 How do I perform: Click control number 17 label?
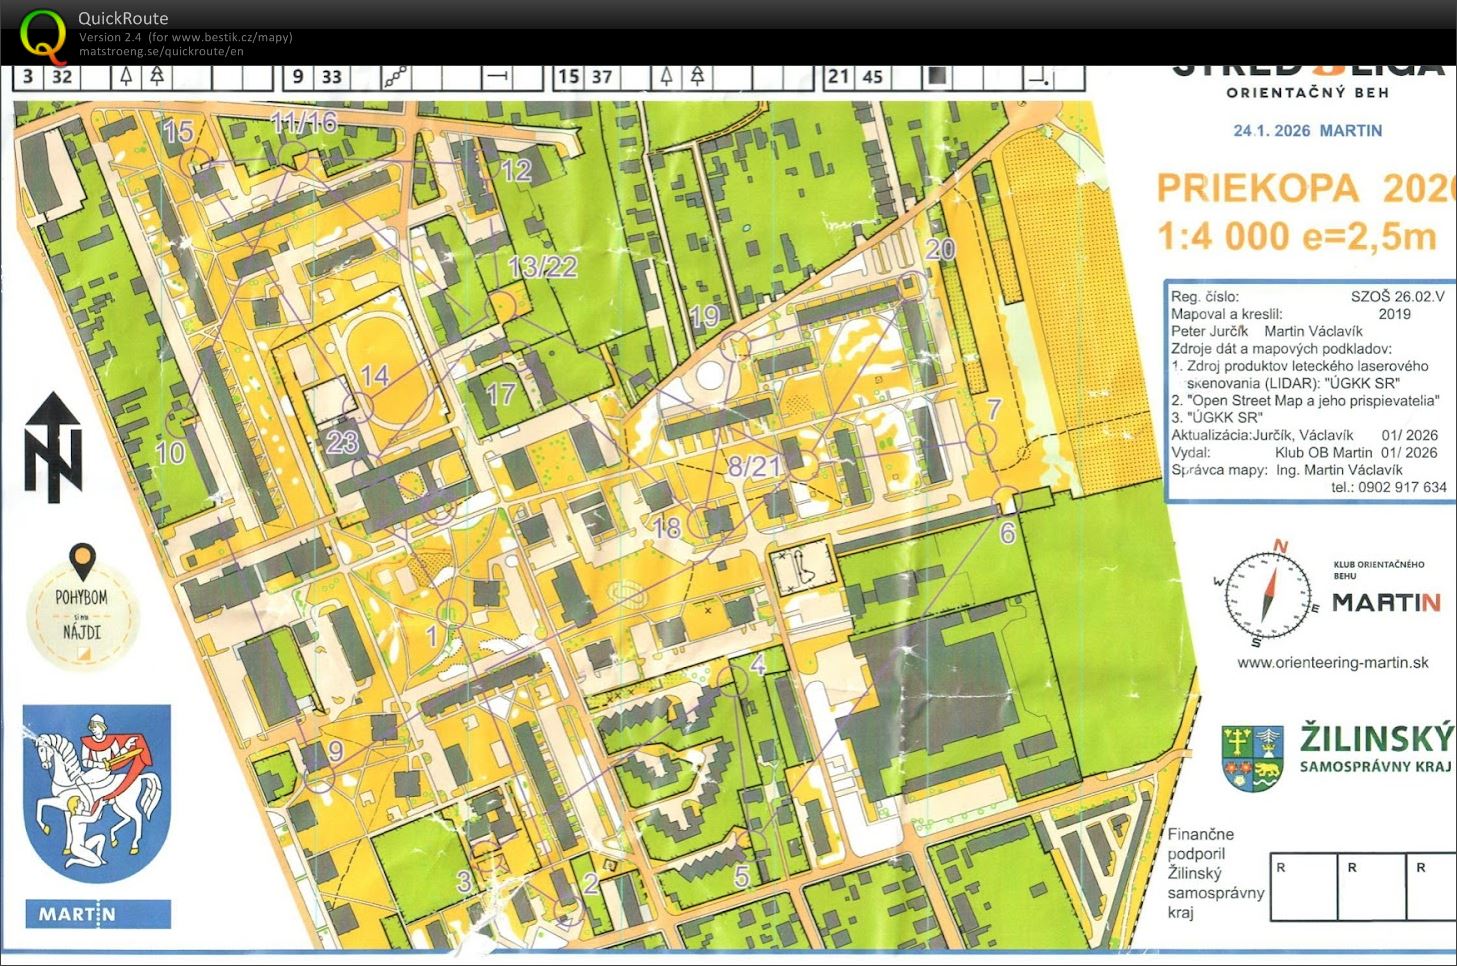[x=500, y=394]
